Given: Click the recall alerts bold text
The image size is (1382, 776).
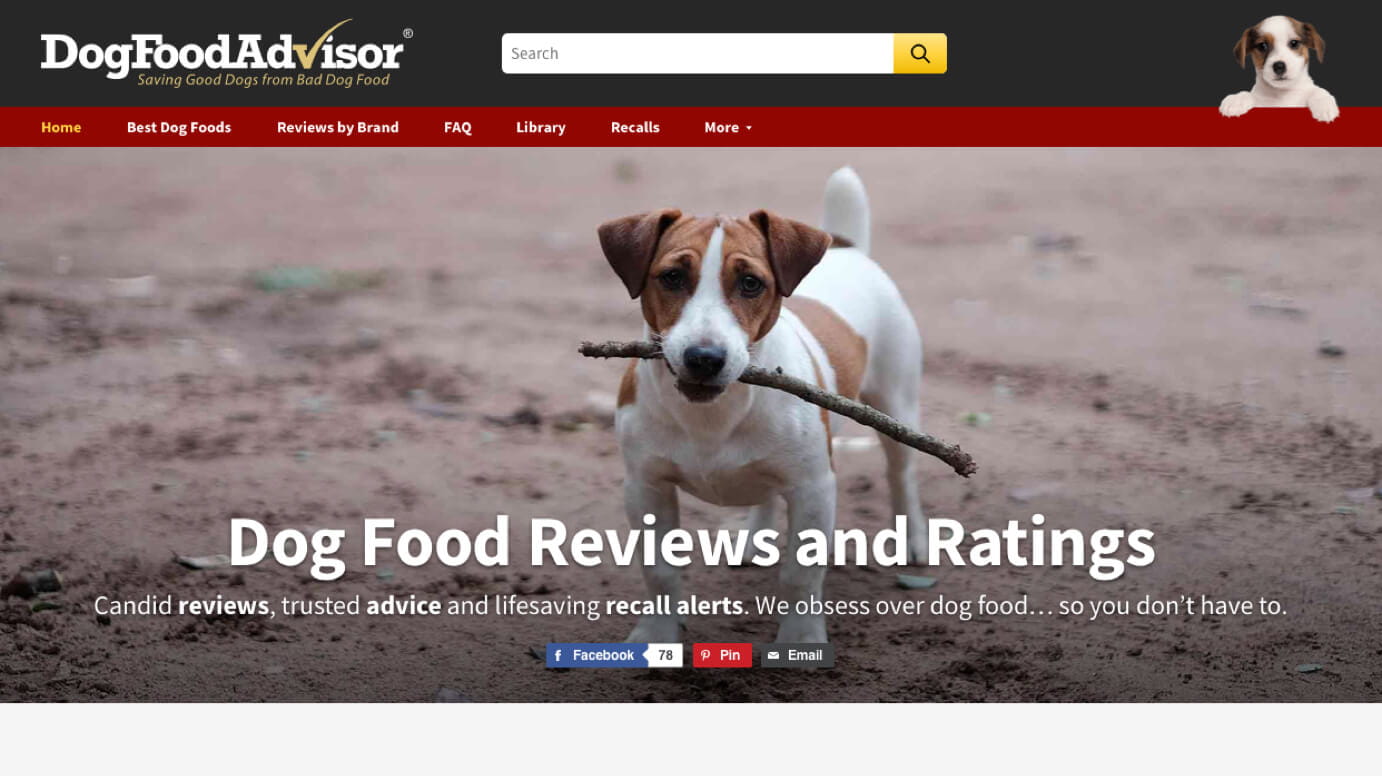Looking at the screenshot, I should coord(674,606).
